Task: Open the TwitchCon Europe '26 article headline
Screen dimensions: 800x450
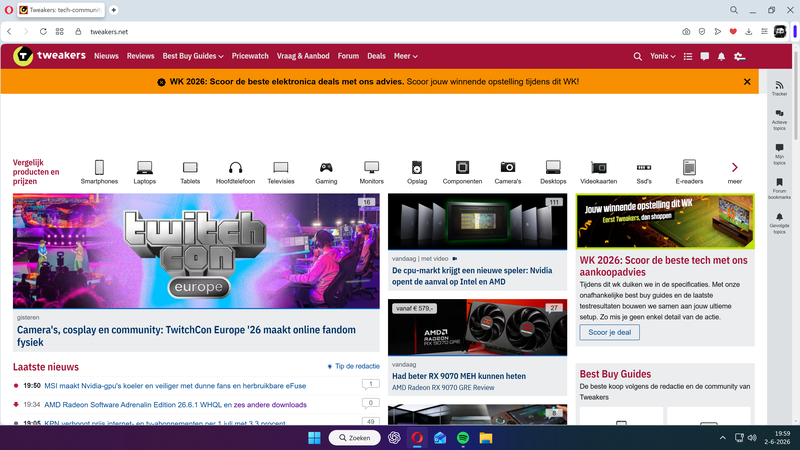Action: (186, 336)
